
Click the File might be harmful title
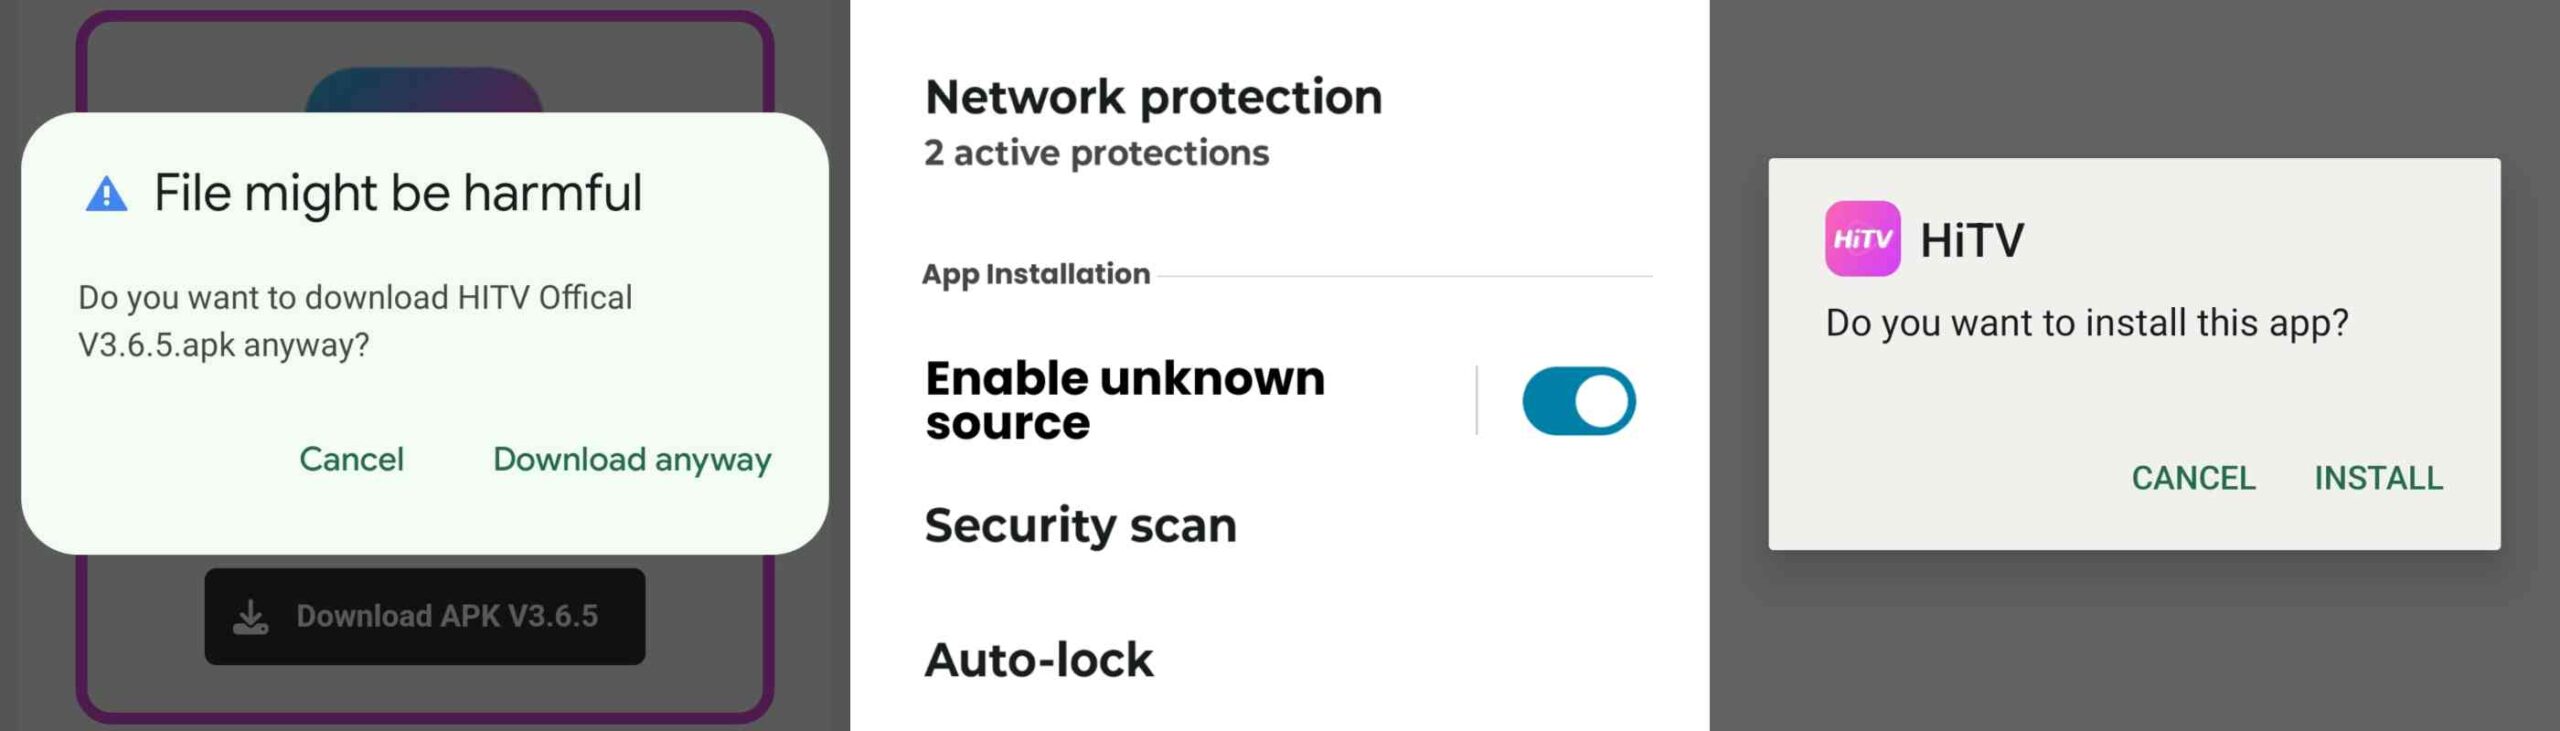point(397,193)
